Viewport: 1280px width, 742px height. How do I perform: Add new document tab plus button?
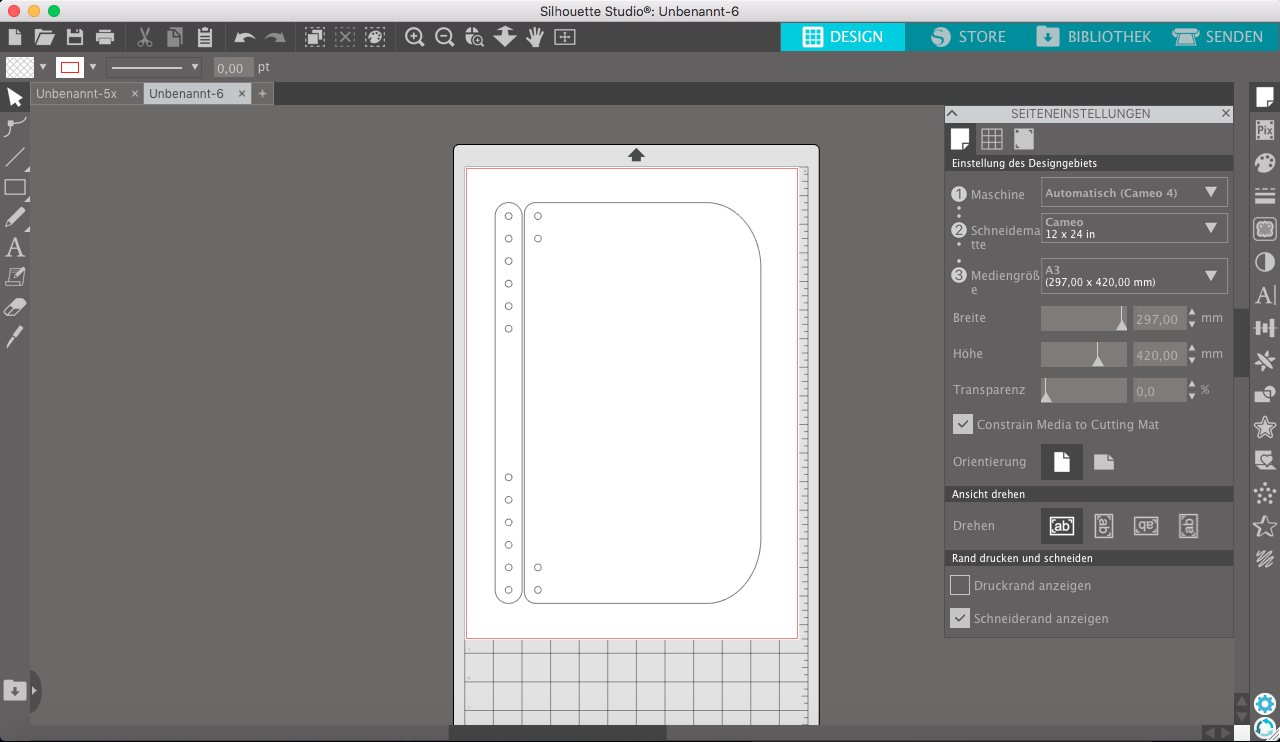262,93
